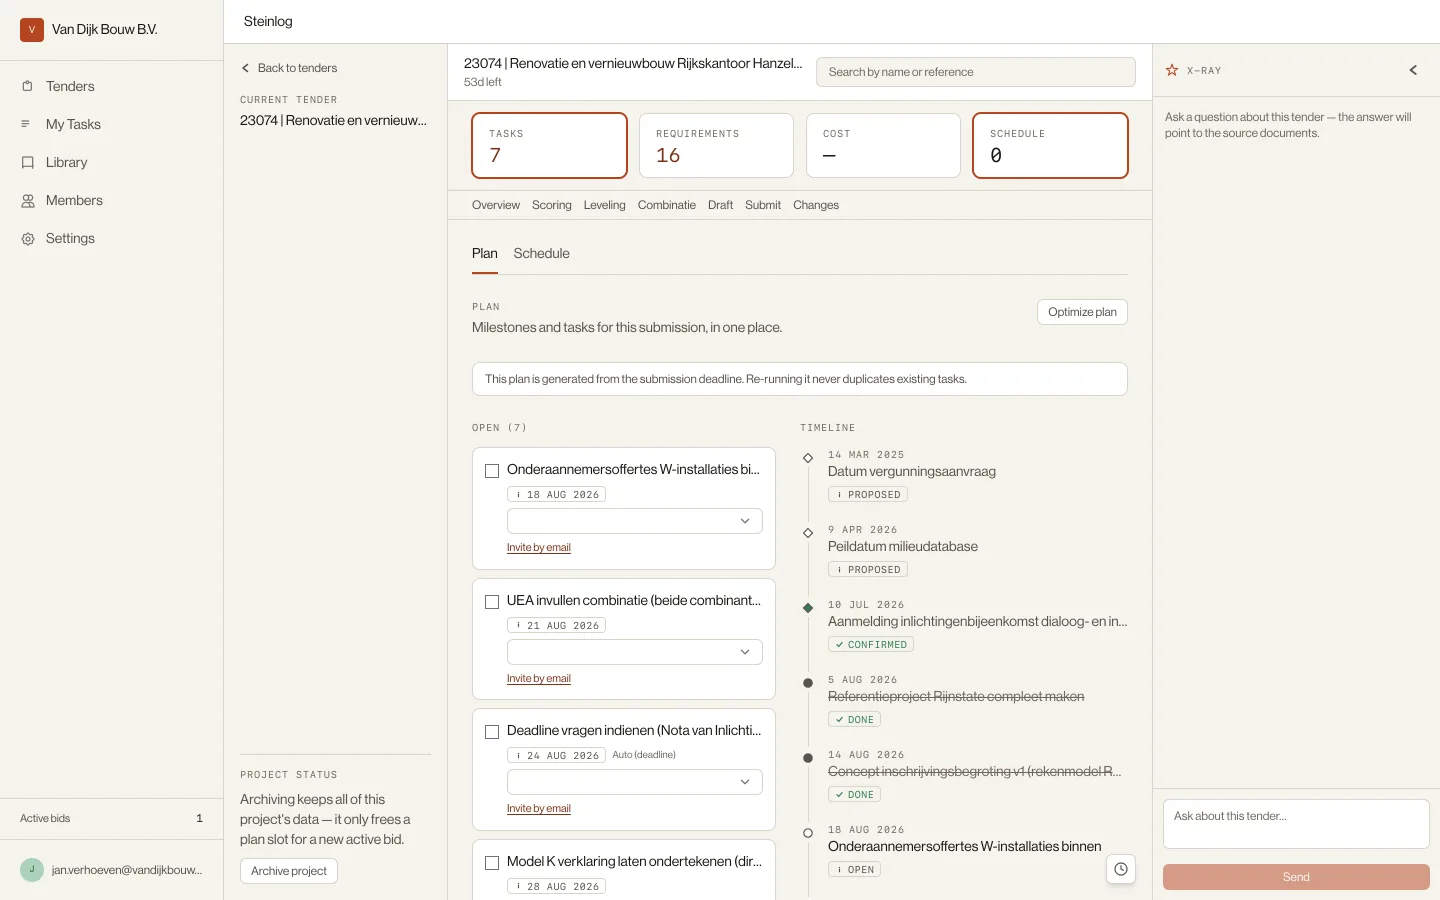Image resolution: width=1440 pixels, height=900 pixels.
Task: Open Tenders in the sidebar
Action: pos(70,86)
